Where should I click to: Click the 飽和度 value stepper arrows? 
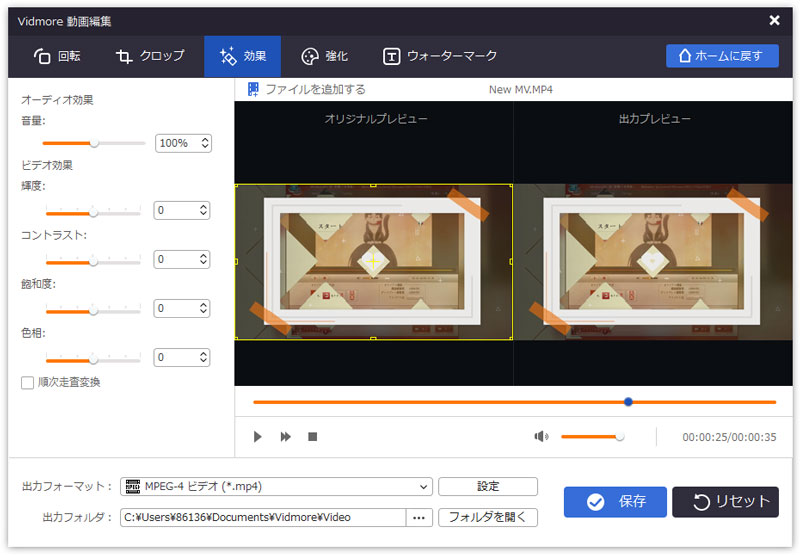click(x=203, y=308)
